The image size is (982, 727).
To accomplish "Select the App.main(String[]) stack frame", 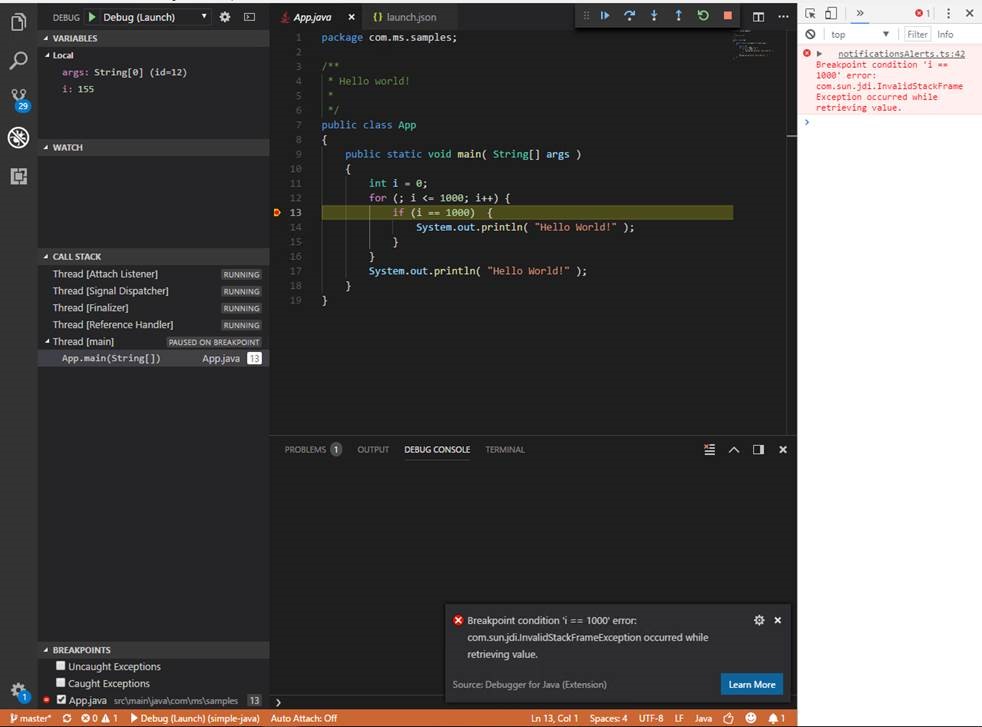I will [153, 358].
